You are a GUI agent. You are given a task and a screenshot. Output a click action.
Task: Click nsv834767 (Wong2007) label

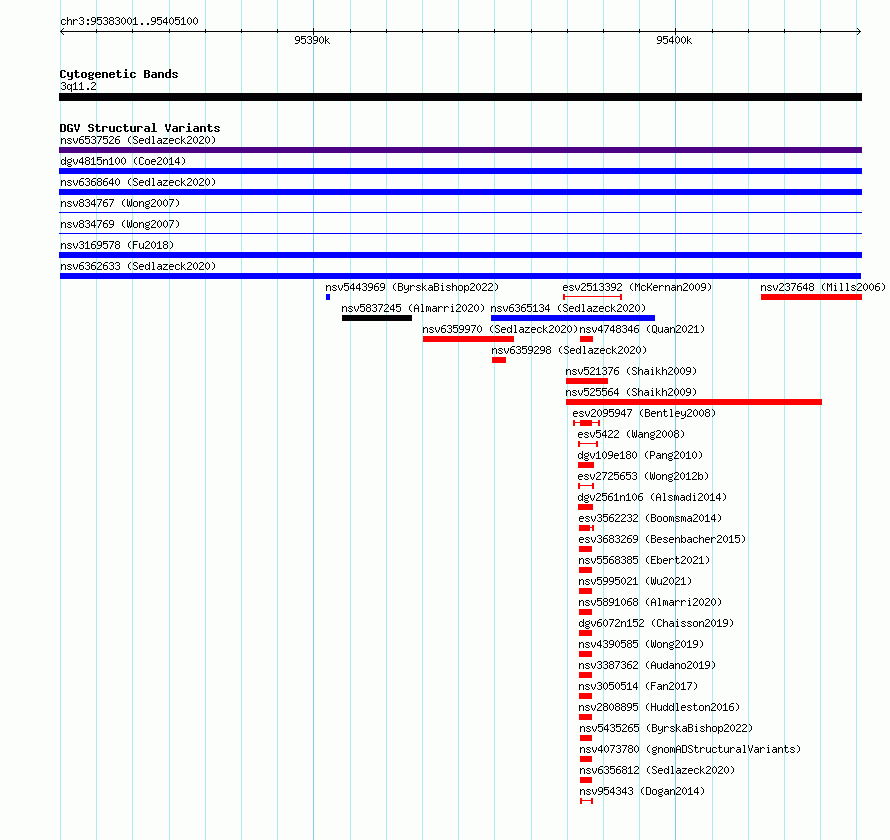coord(120,203)
